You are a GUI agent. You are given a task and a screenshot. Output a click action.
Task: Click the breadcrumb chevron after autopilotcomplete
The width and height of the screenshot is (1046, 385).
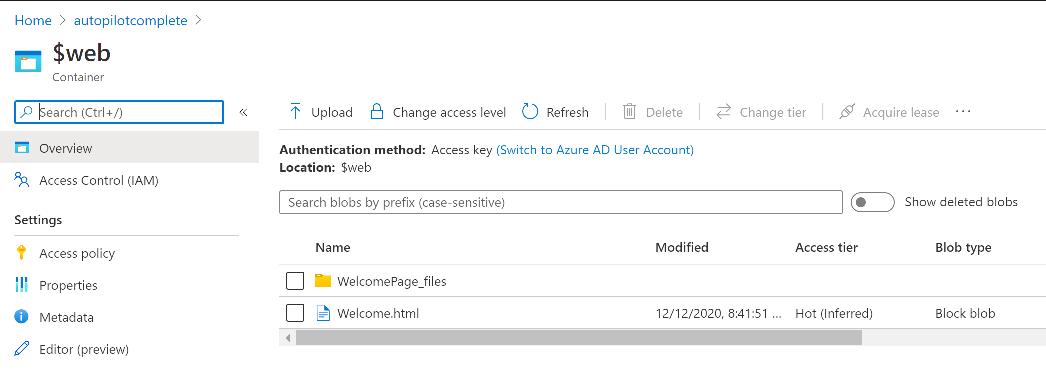click(x=198, y=21)
